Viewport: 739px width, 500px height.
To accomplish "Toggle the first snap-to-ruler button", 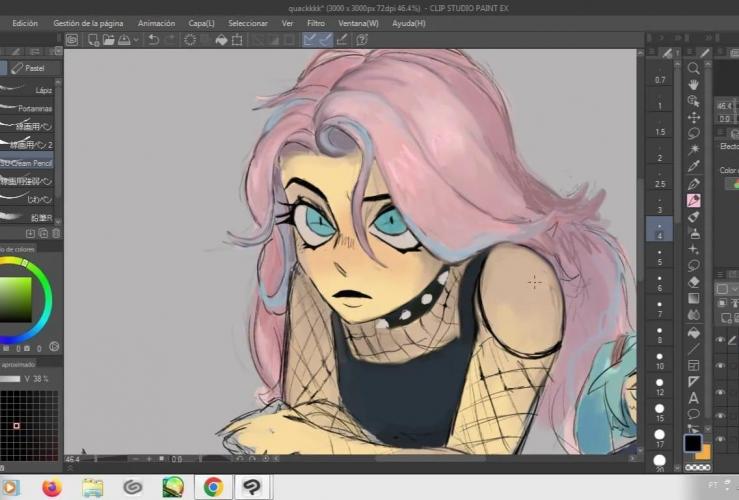I will click(309, 40).
